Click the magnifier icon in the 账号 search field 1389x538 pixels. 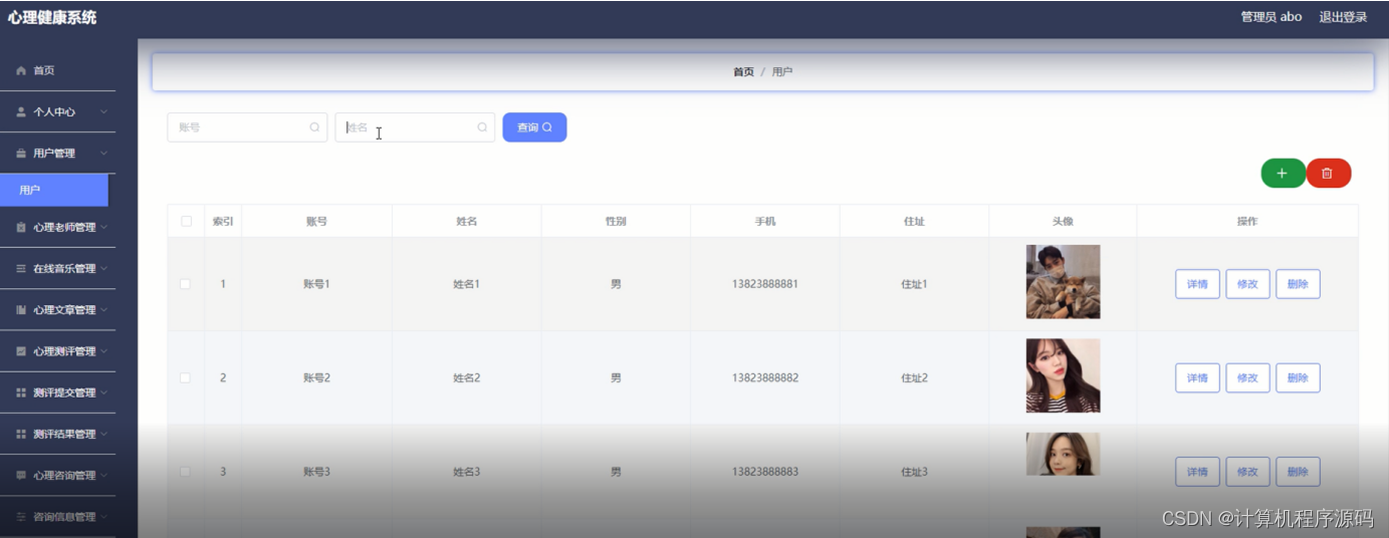click(314, 127)
